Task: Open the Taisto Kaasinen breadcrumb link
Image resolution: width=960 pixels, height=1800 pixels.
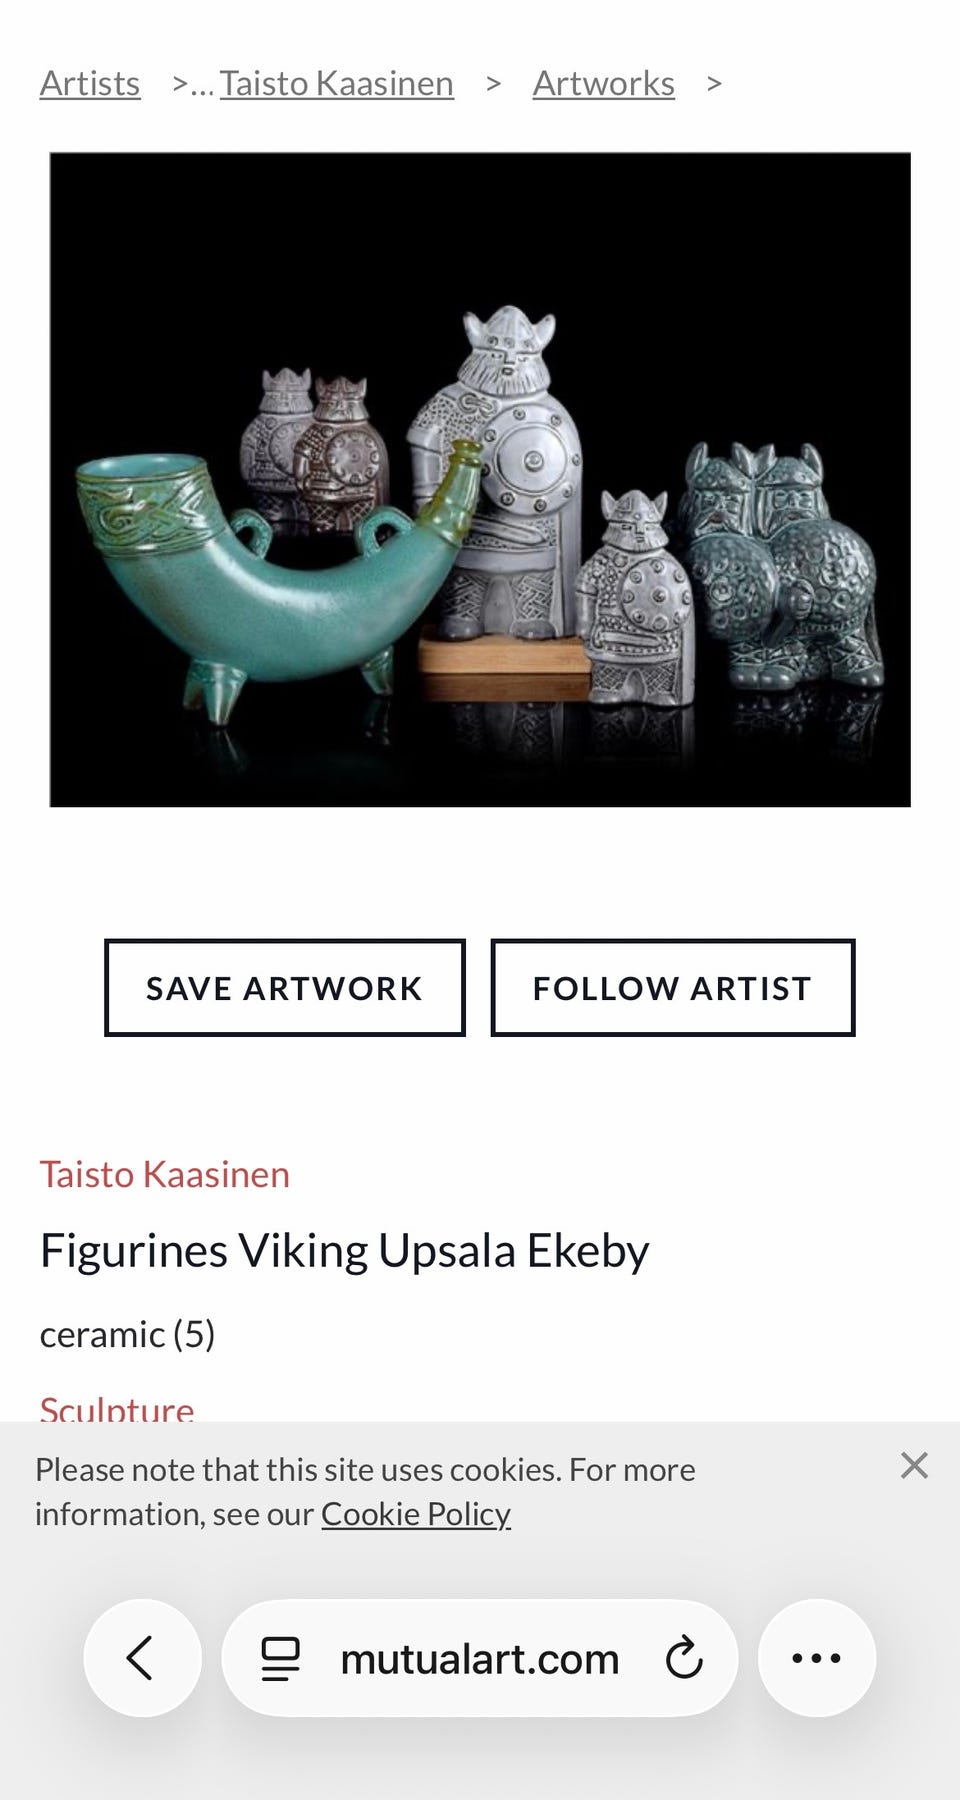Action: point(337,83)
